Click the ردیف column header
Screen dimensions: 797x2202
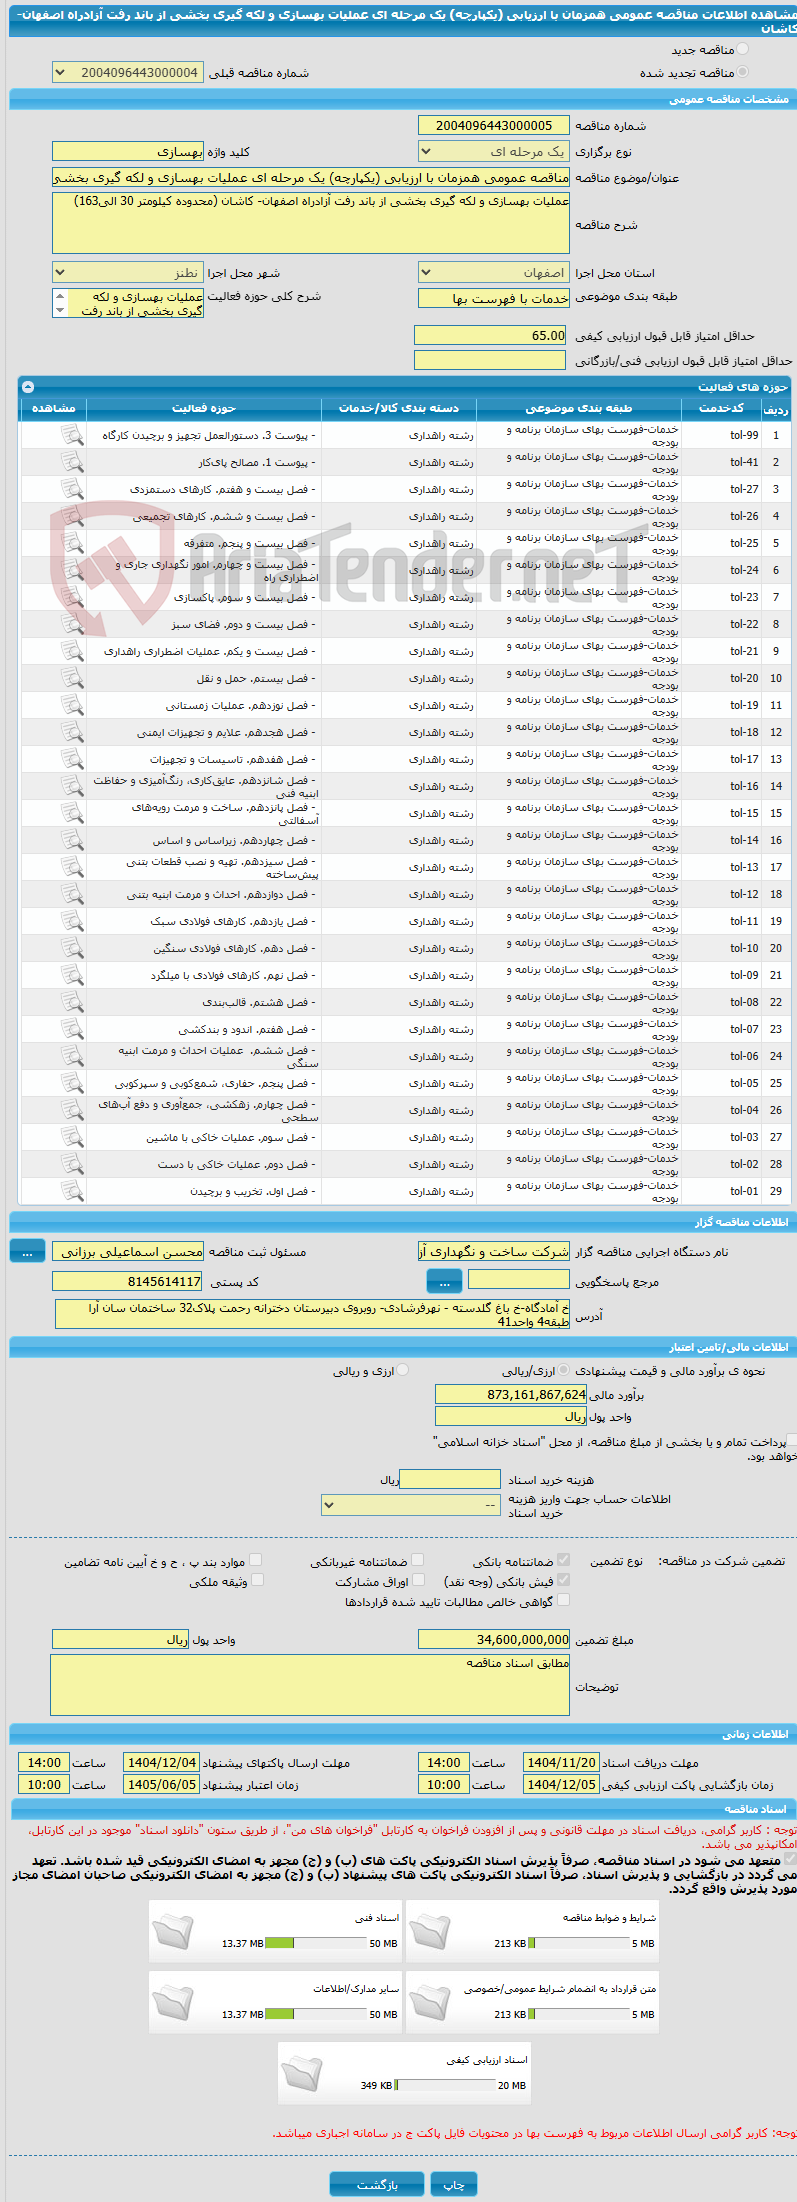pyautogui.click(x=776, y=408)
